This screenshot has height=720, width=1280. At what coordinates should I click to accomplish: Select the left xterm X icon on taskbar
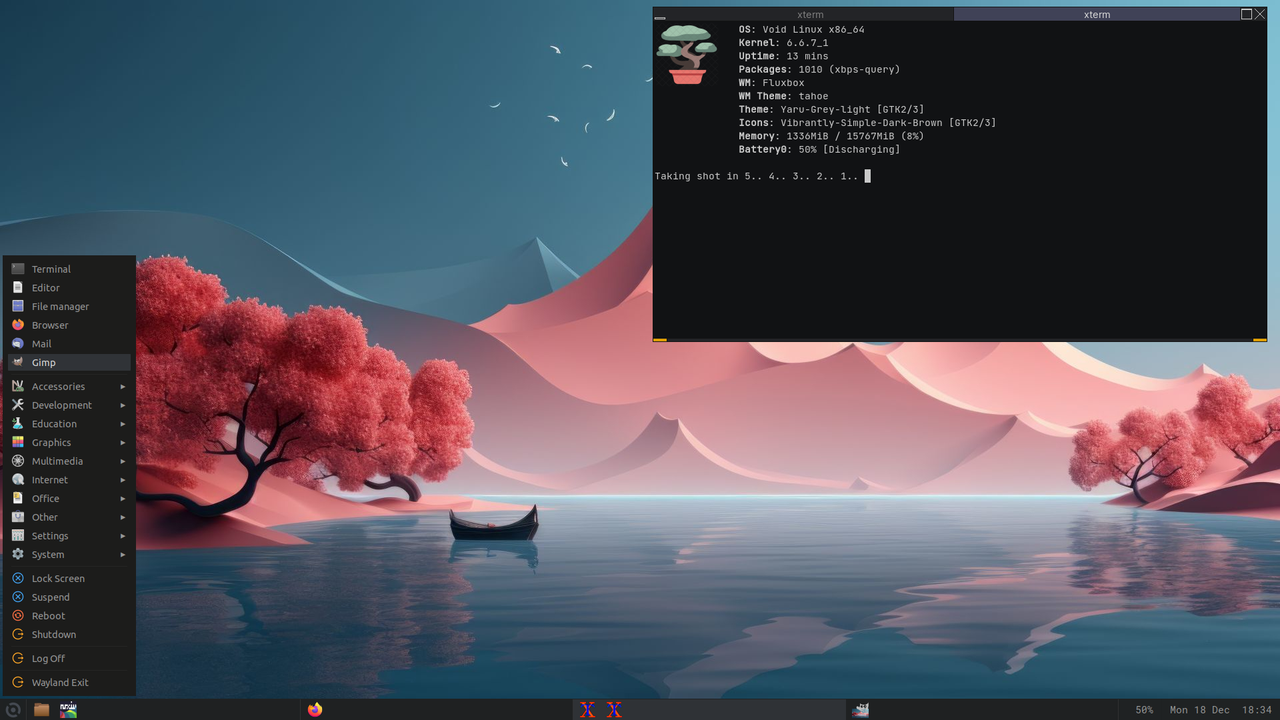coord(588,710)
